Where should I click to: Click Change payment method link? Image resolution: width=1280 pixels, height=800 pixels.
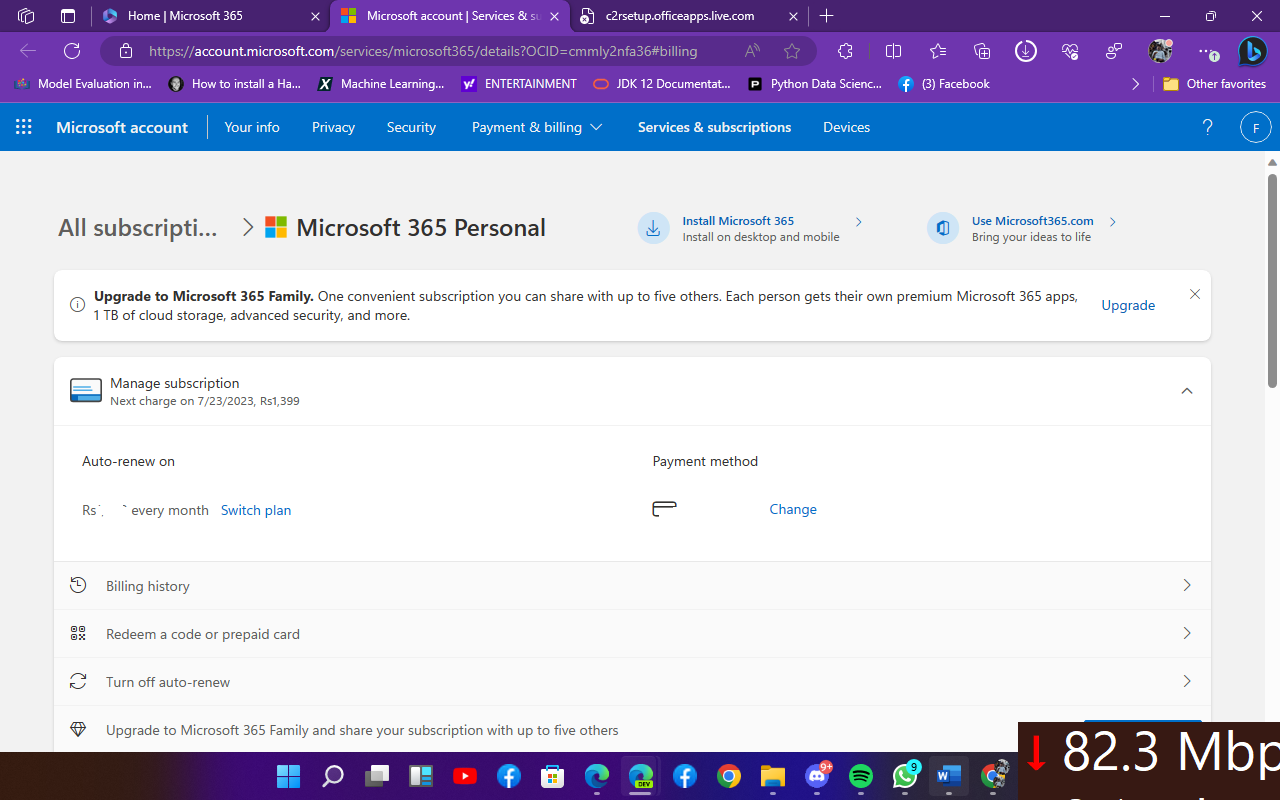(792, 509)
